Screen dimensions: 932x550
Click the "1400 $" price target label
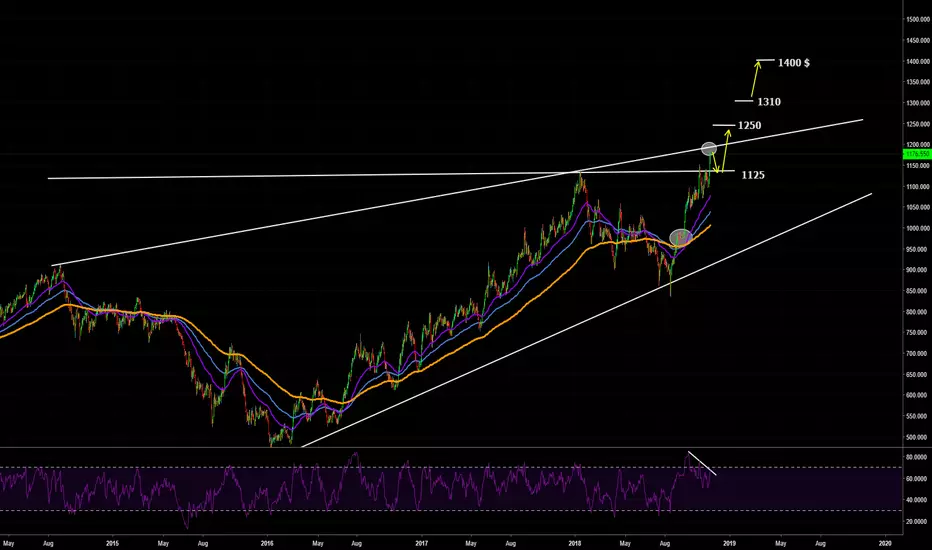click(794, 62)
